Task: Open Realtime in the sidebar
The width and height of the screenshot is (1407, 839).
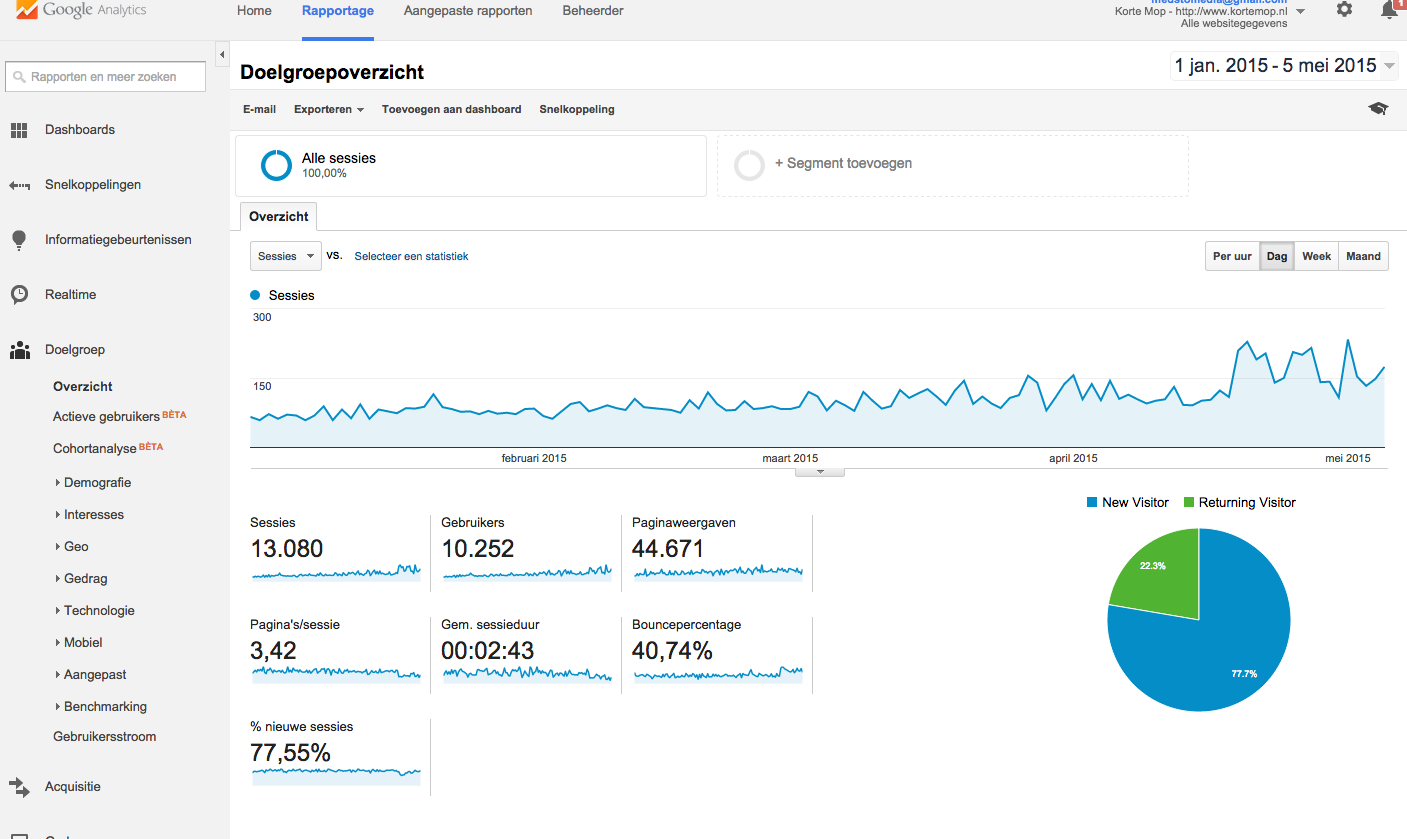Action: [x=71, y=295]
